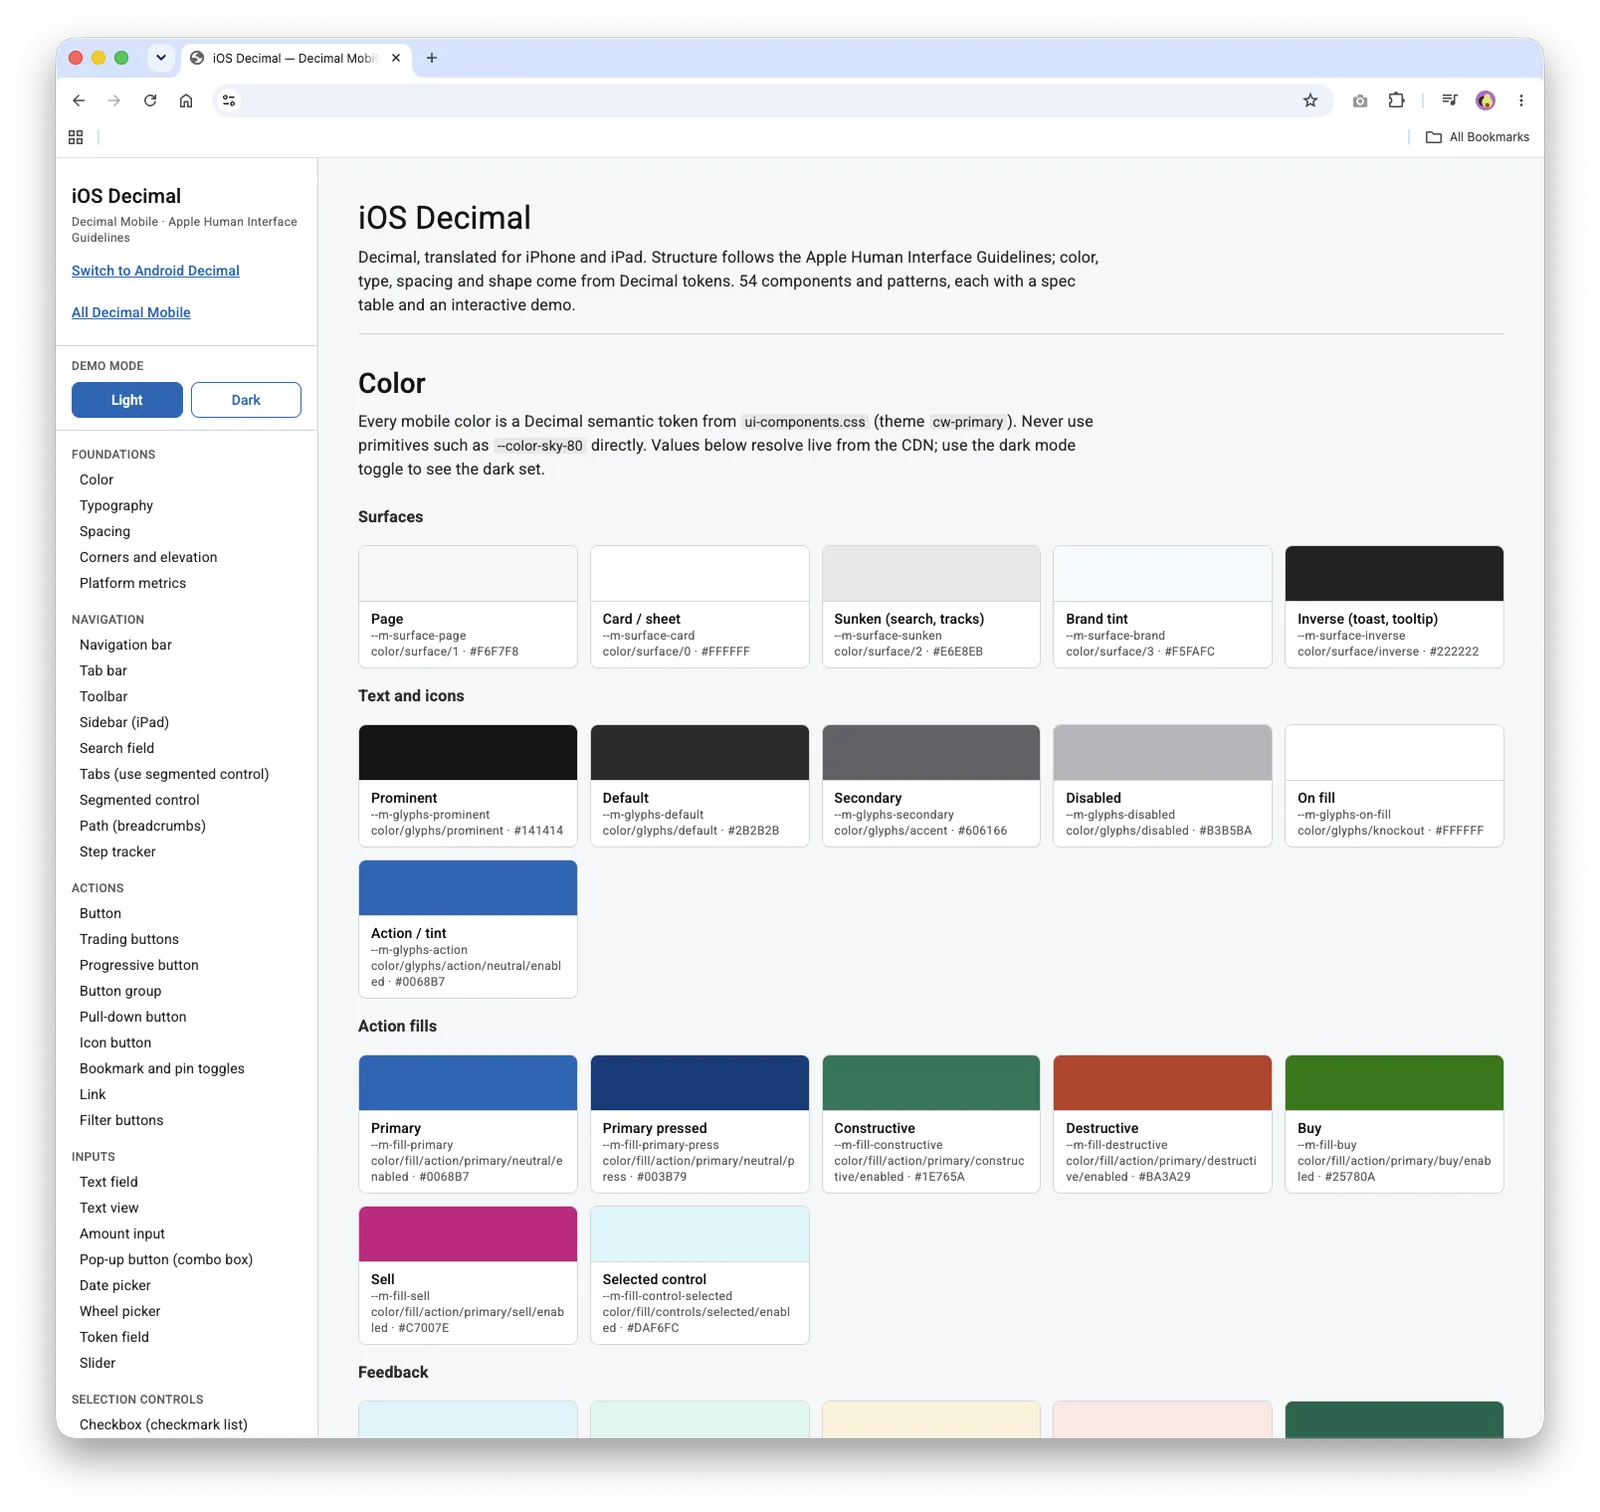Jump to Navigation bar in sidebar
The height and width of the screenshot is (1512, 1600).
[x=126, y=645]
